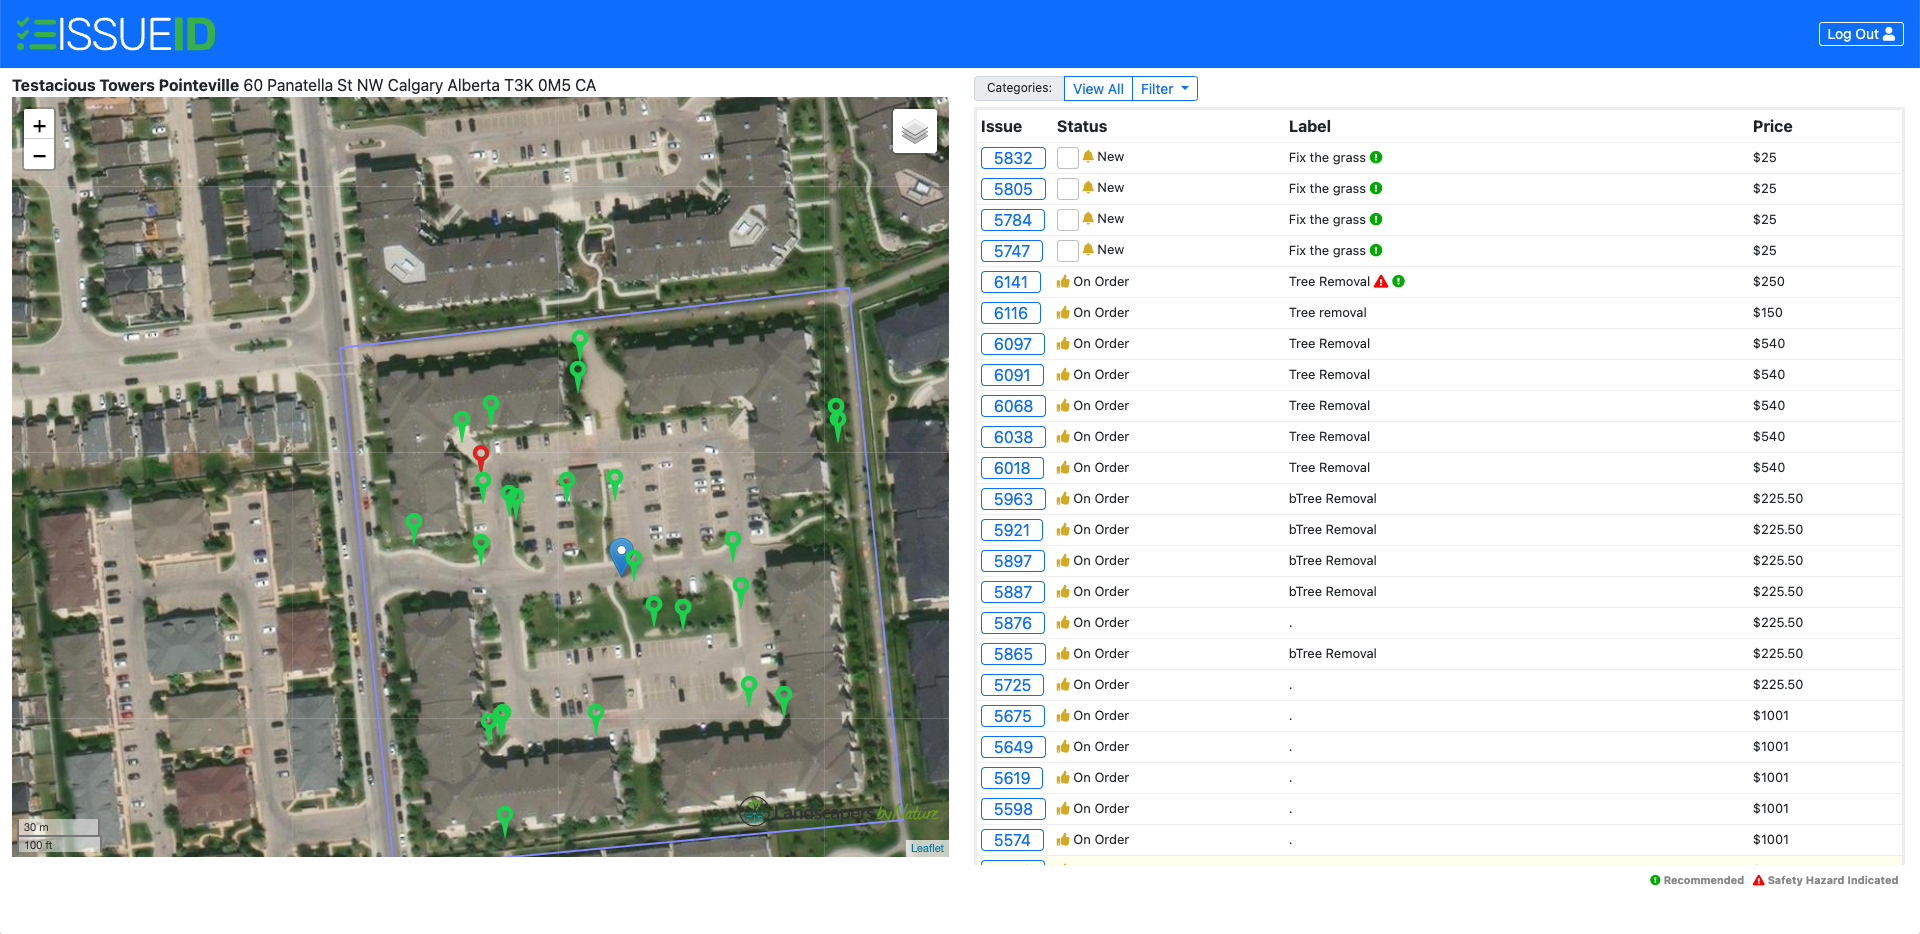Image resolution: width=1920 pixels, height=934 pixels.
Task: Click the Safety Hazard legend icon
Action: (1759, 880)
